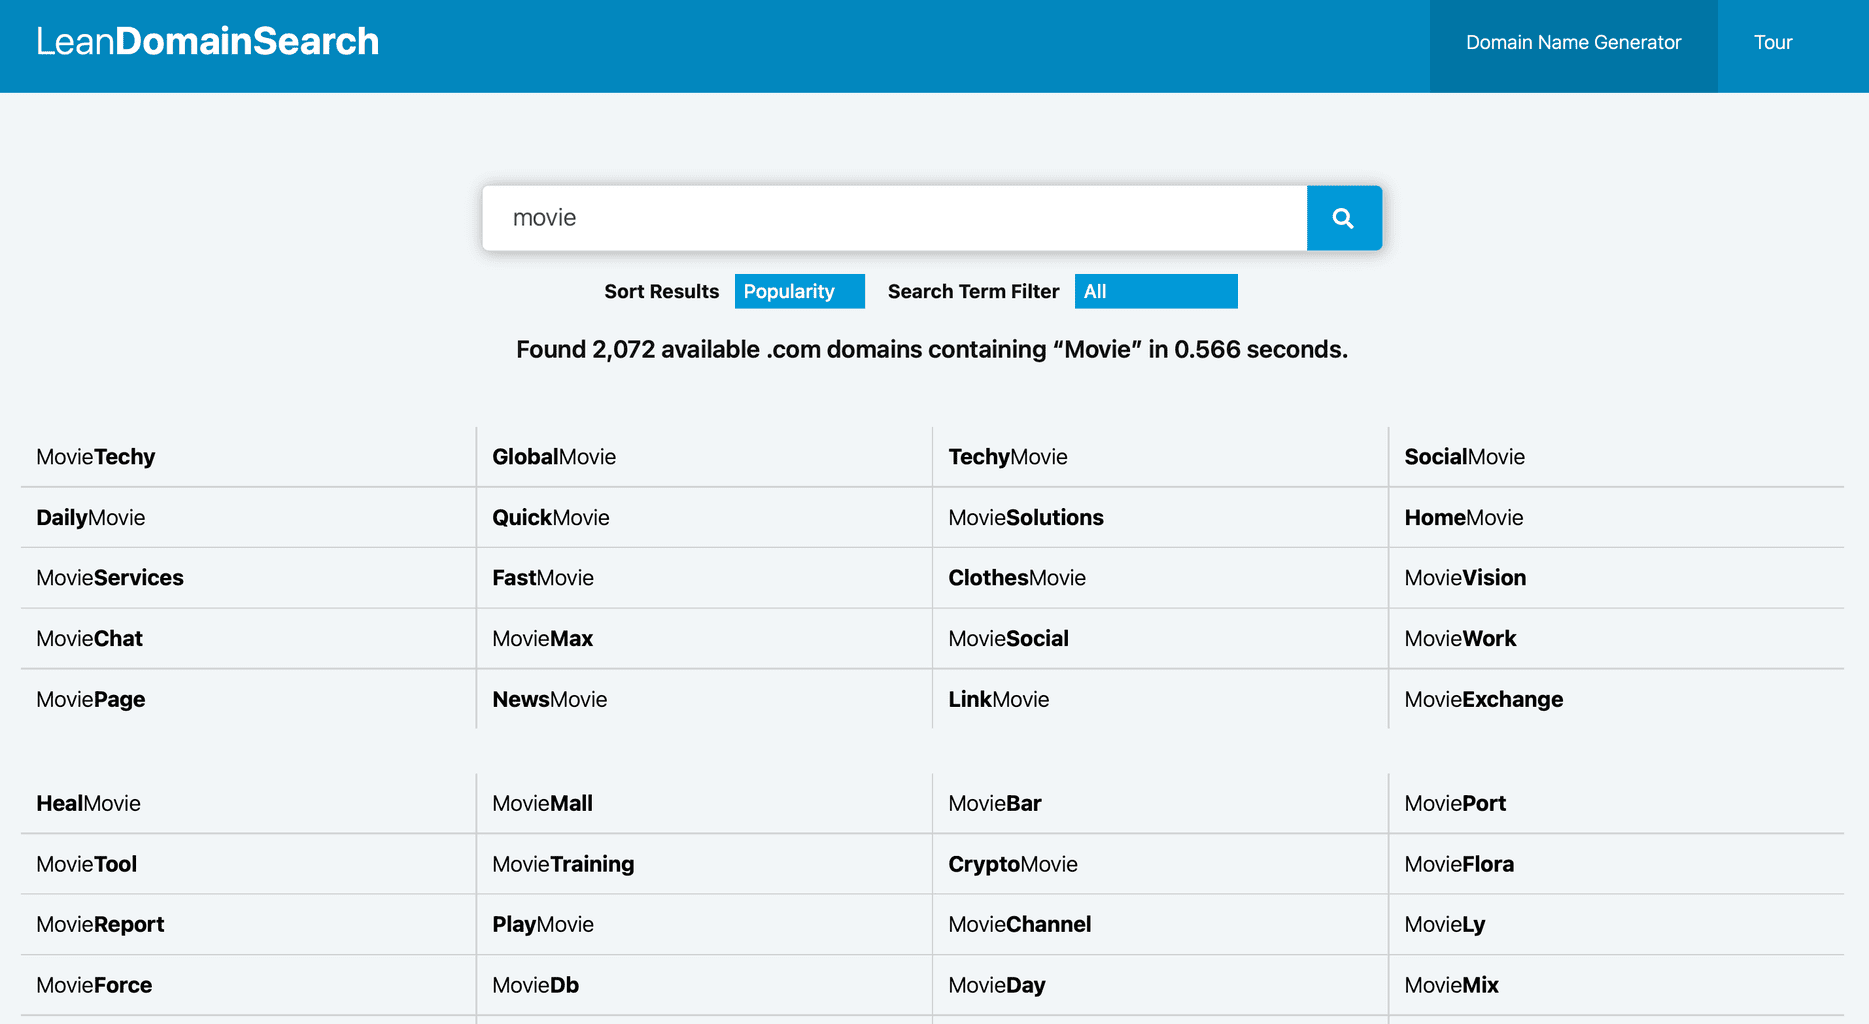Choose the MovieDb domain

[x=536, y=986]
